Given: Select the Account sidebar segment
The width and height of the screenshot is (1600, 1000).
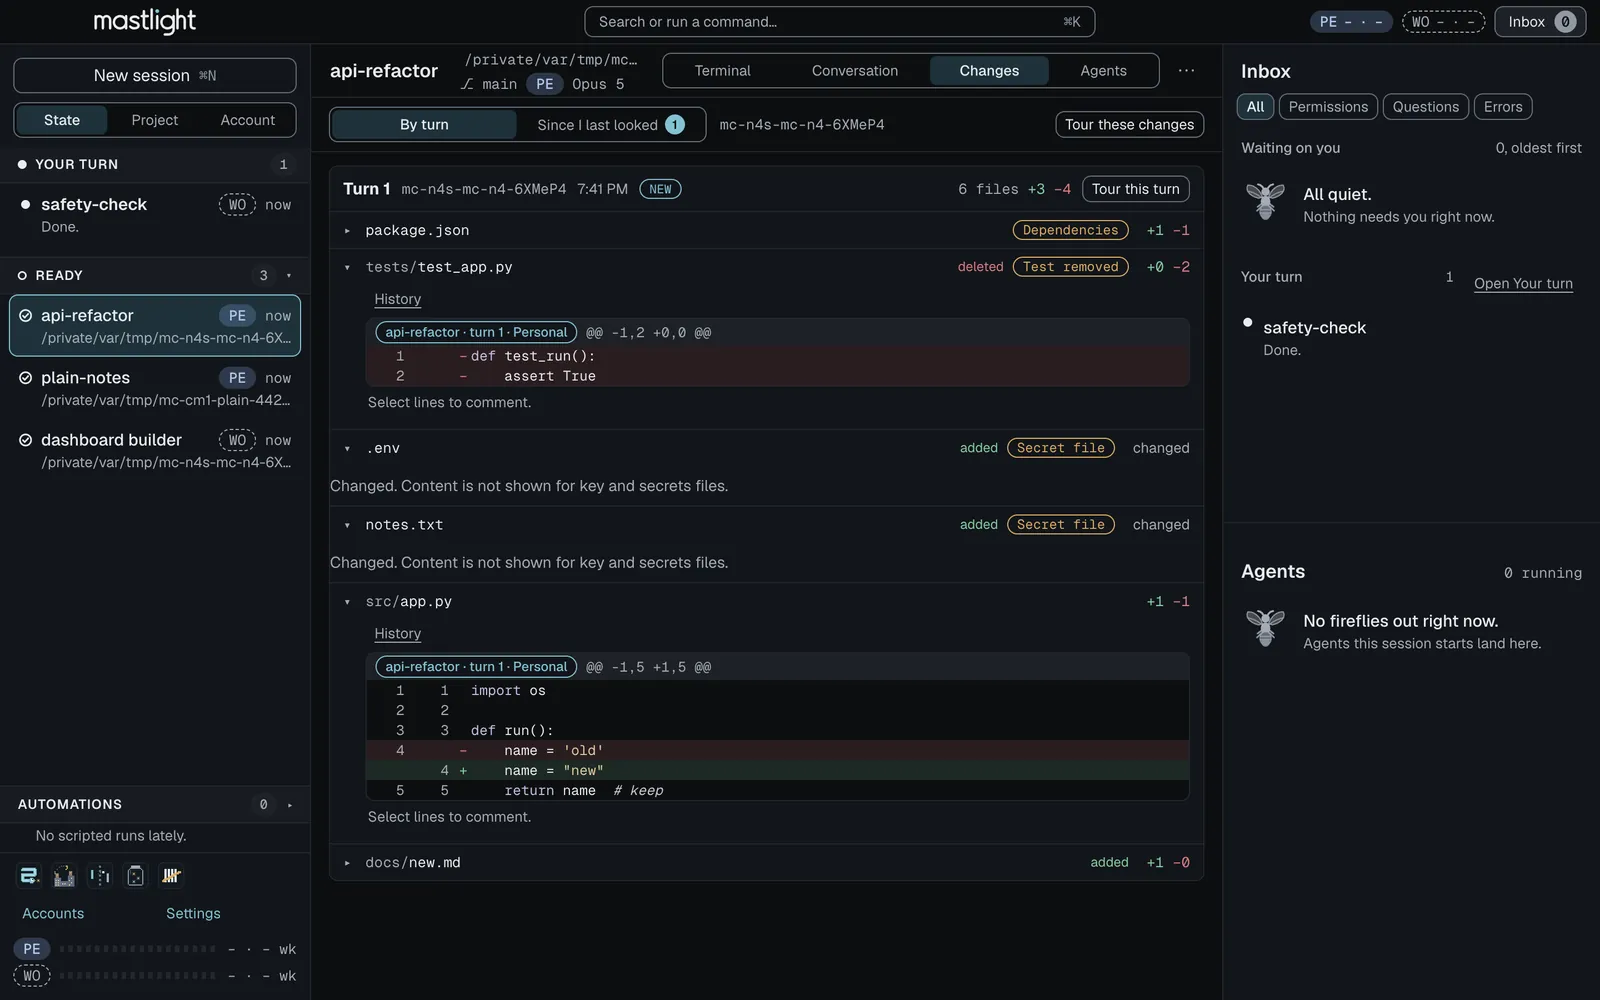Looking at the screenshot, I should (247, 120).
